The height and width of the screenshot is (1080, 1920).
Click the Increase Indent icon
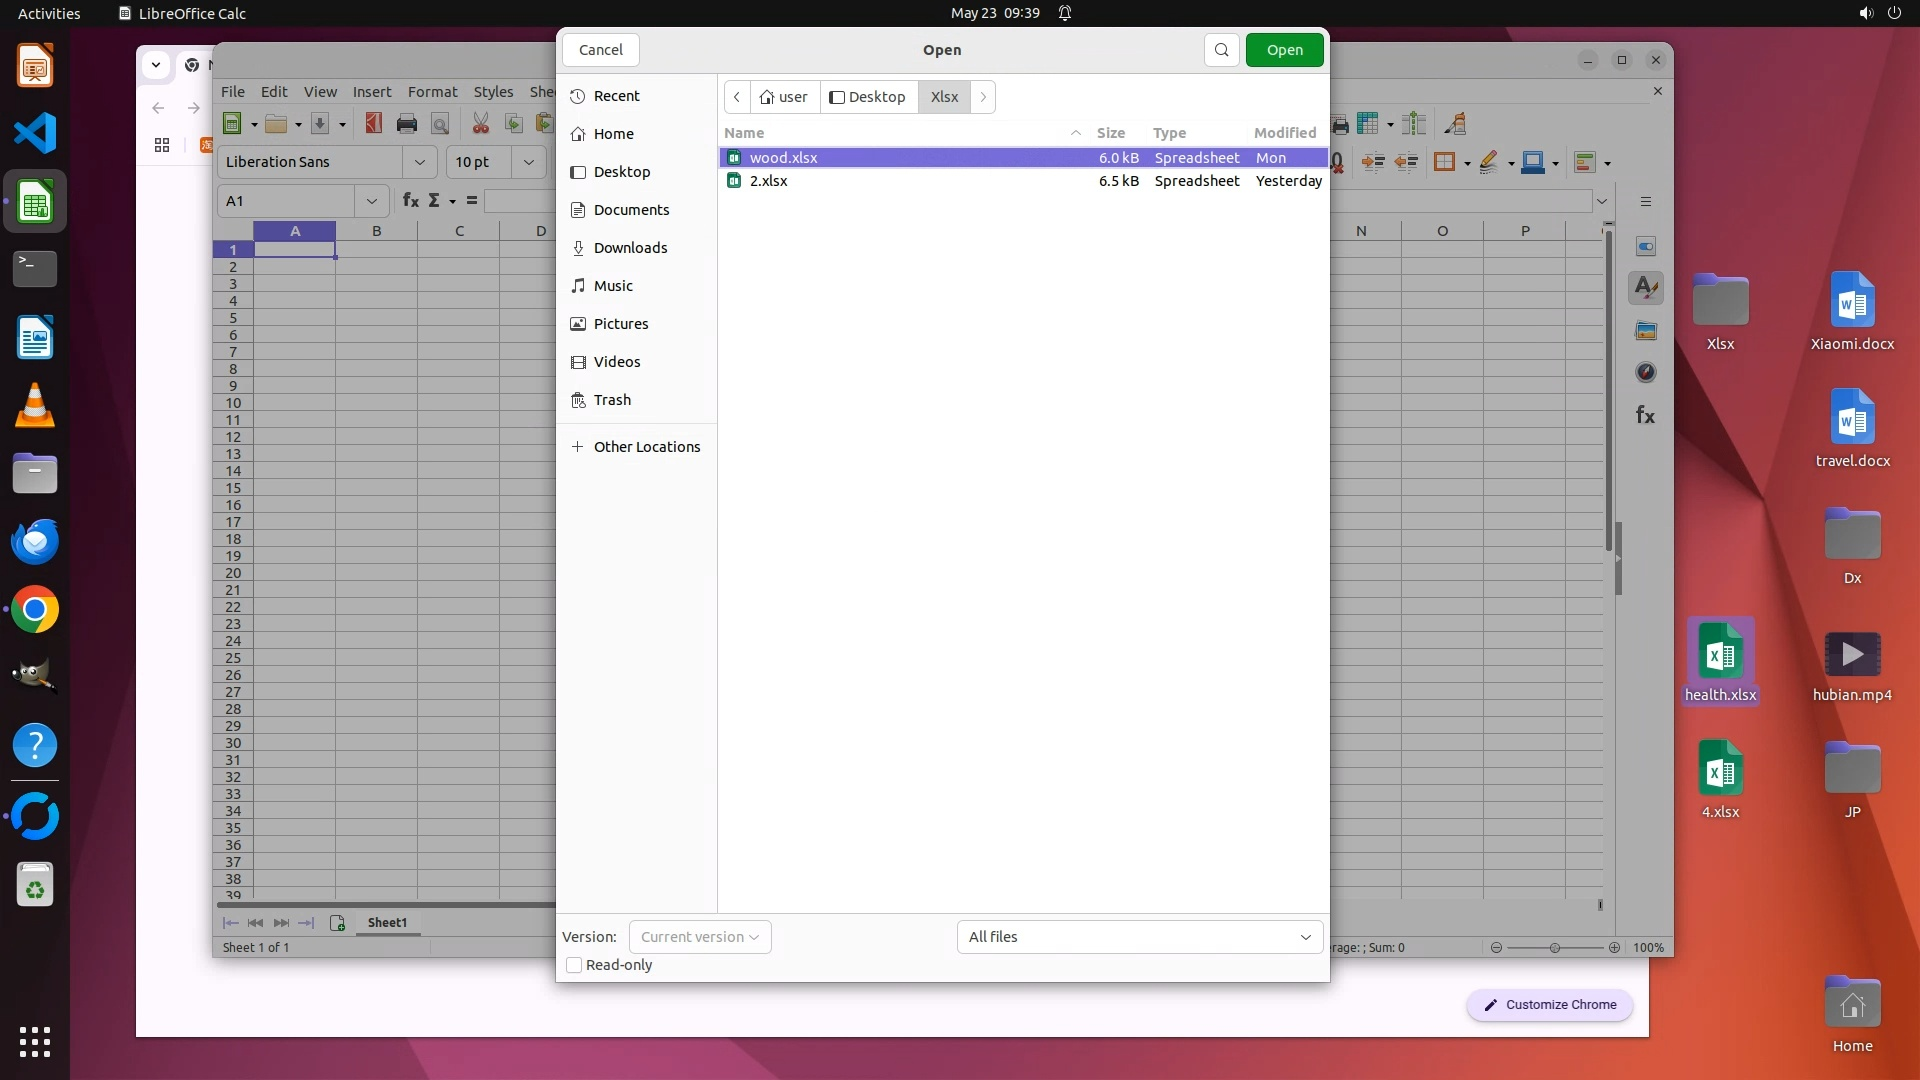[x=1373, y=162]
